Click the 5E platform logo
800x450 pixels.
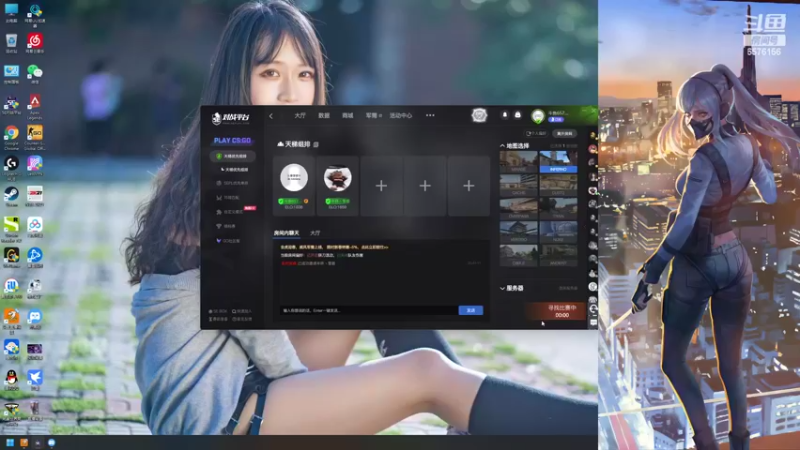pos(231,118)
